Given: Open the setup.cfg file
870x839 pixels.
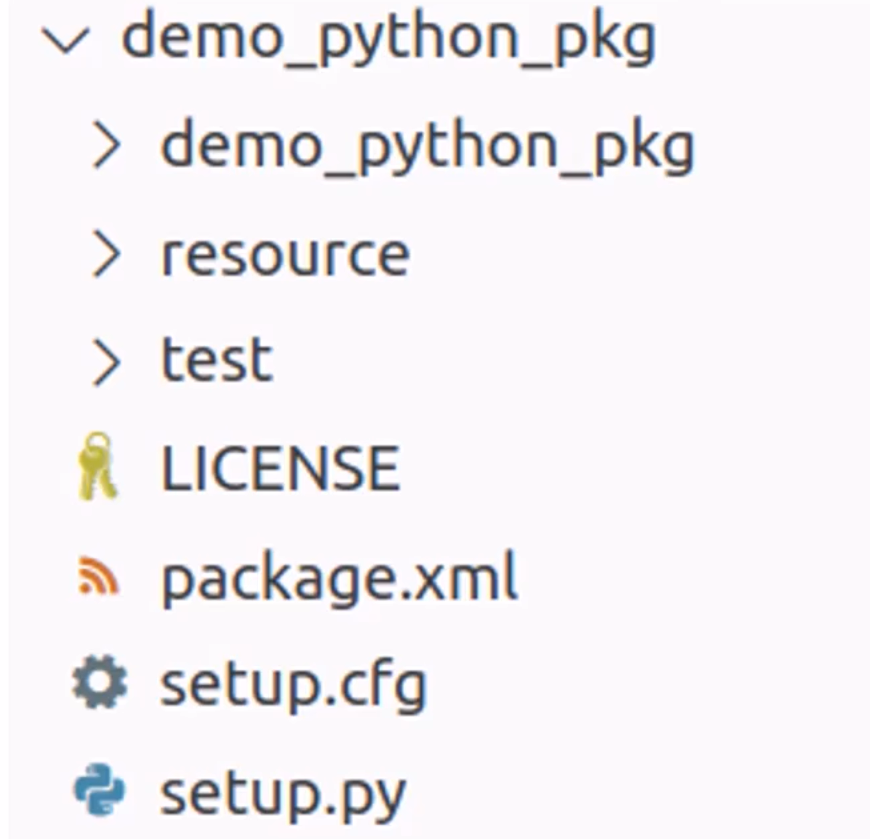Looking at the screenshot, I should pyautogui.click(x=293, y=686).
